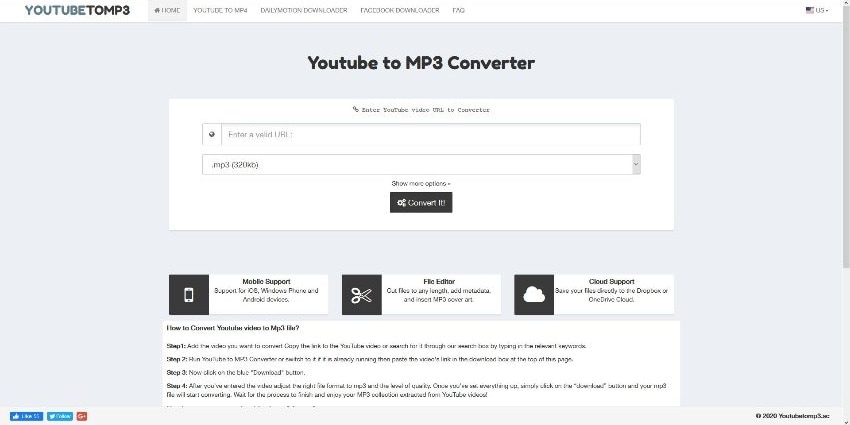Click the Cloud Support cloud icon
The height and width of the screenshot is (425, 850).
(534, 295)
